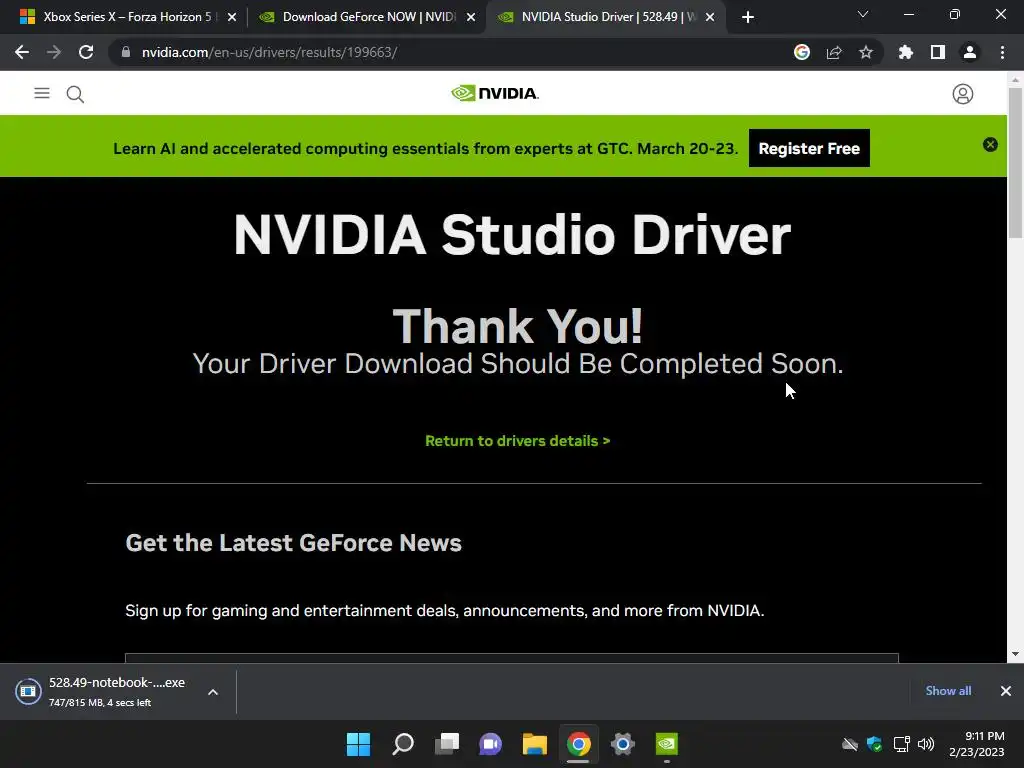Screen dimensions: 1024x768
Task: Open Google account icon in address bar
Action: pos(801,52)
